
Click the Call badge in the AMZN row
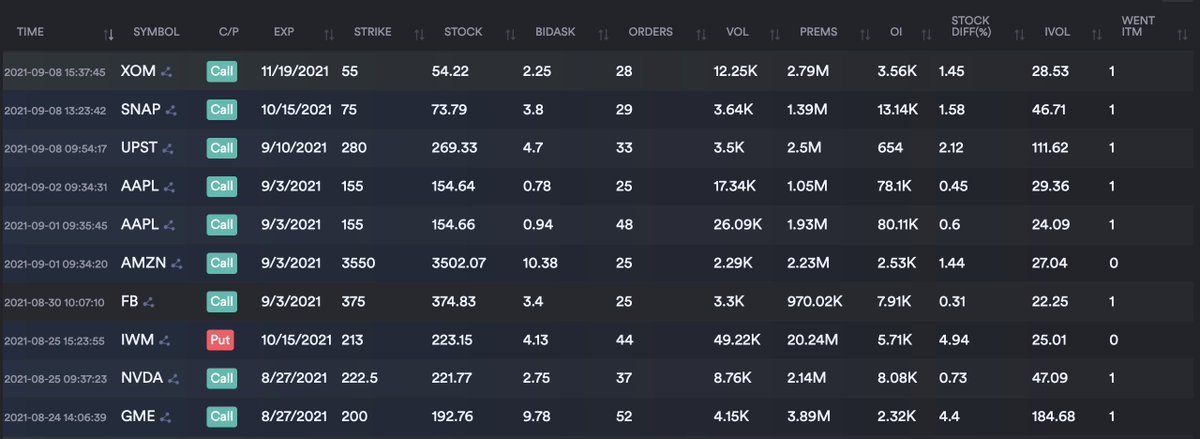[220, 263]
